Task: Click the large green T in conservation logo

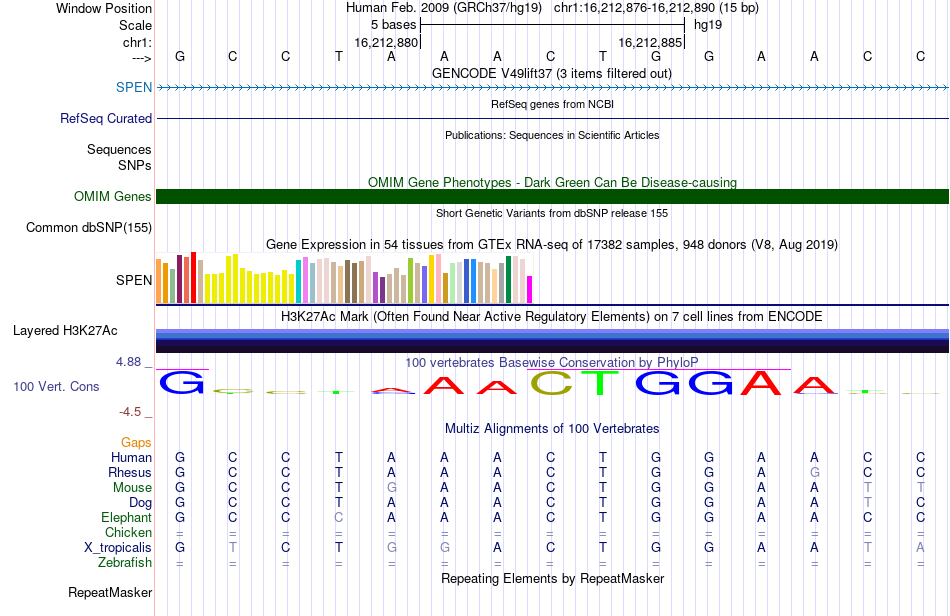Action: click(600, 383)
